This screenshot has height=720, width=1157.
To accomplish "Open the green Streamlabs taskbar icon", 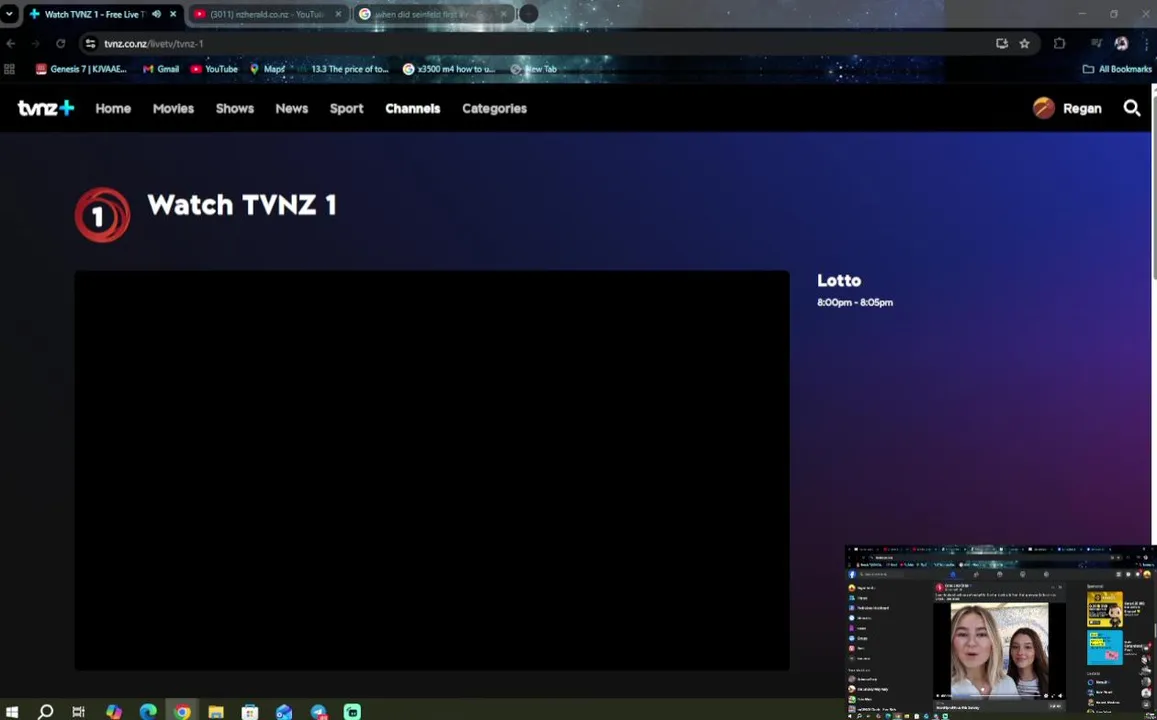I will (353, 712).
